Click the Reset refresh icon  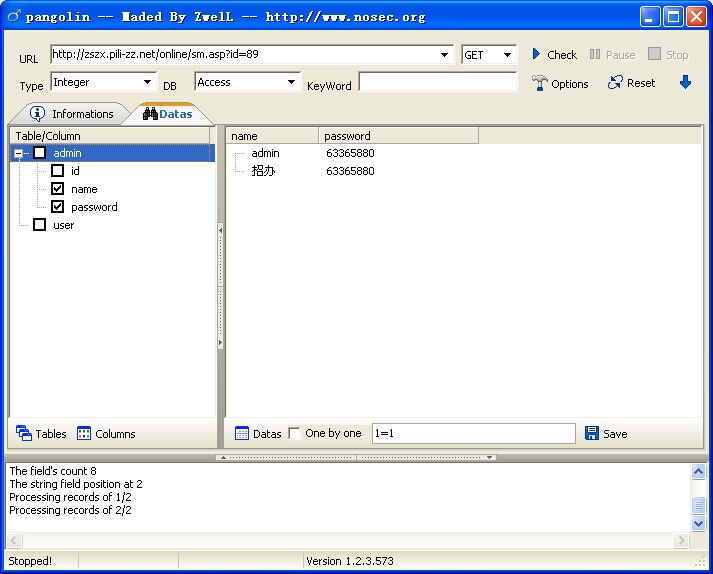(x=615, y=82)
